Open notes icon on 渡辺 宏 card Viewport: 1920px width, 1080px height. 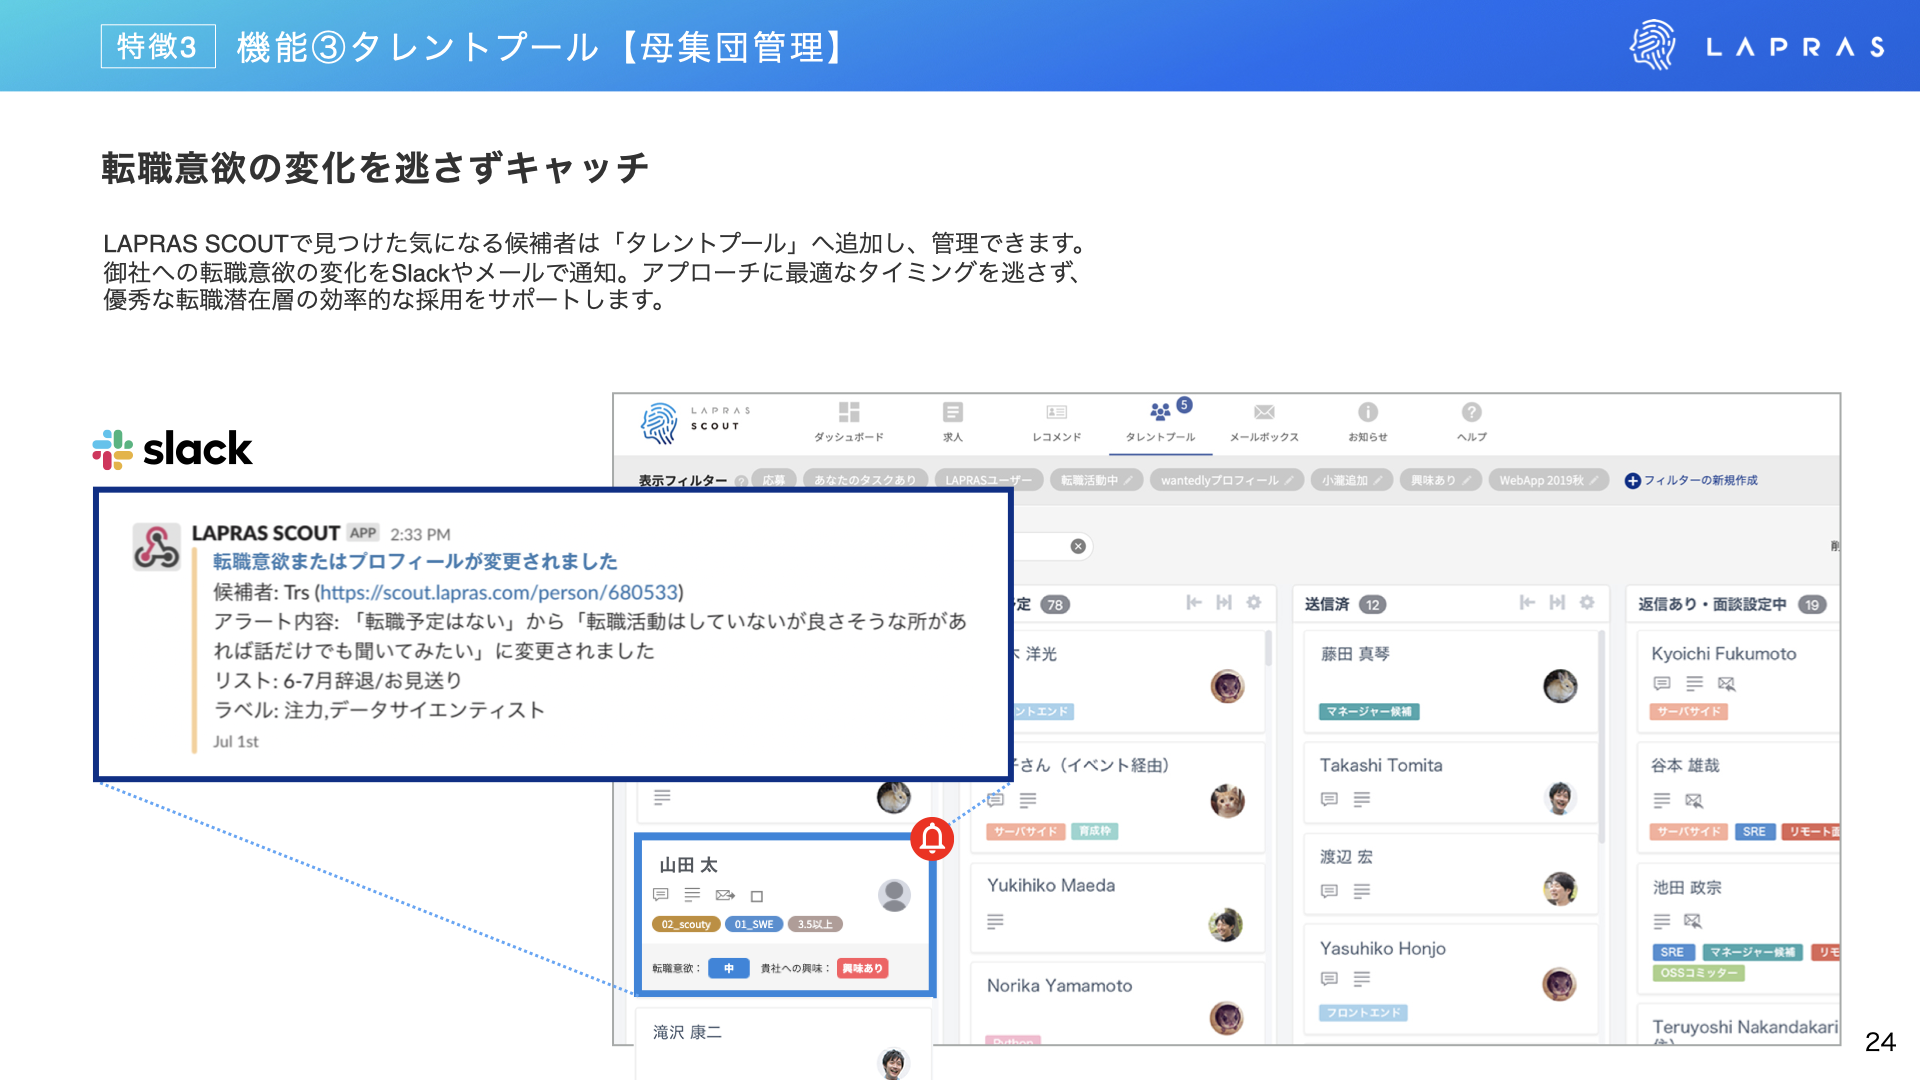tap(1362, 891)
